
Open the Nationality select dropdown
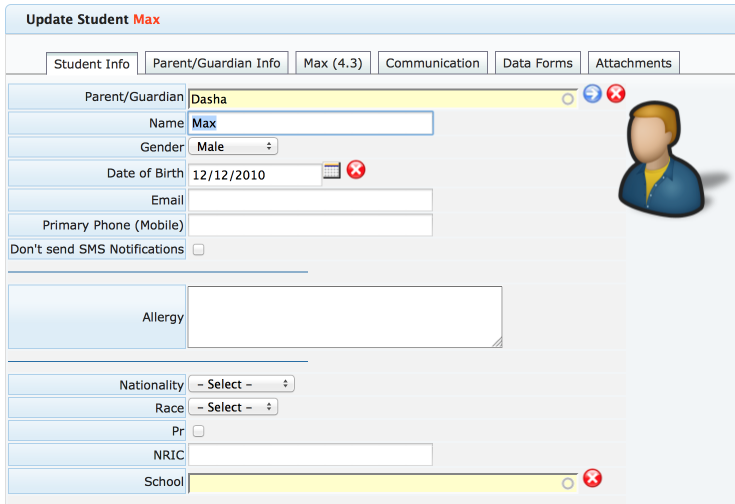241,384
